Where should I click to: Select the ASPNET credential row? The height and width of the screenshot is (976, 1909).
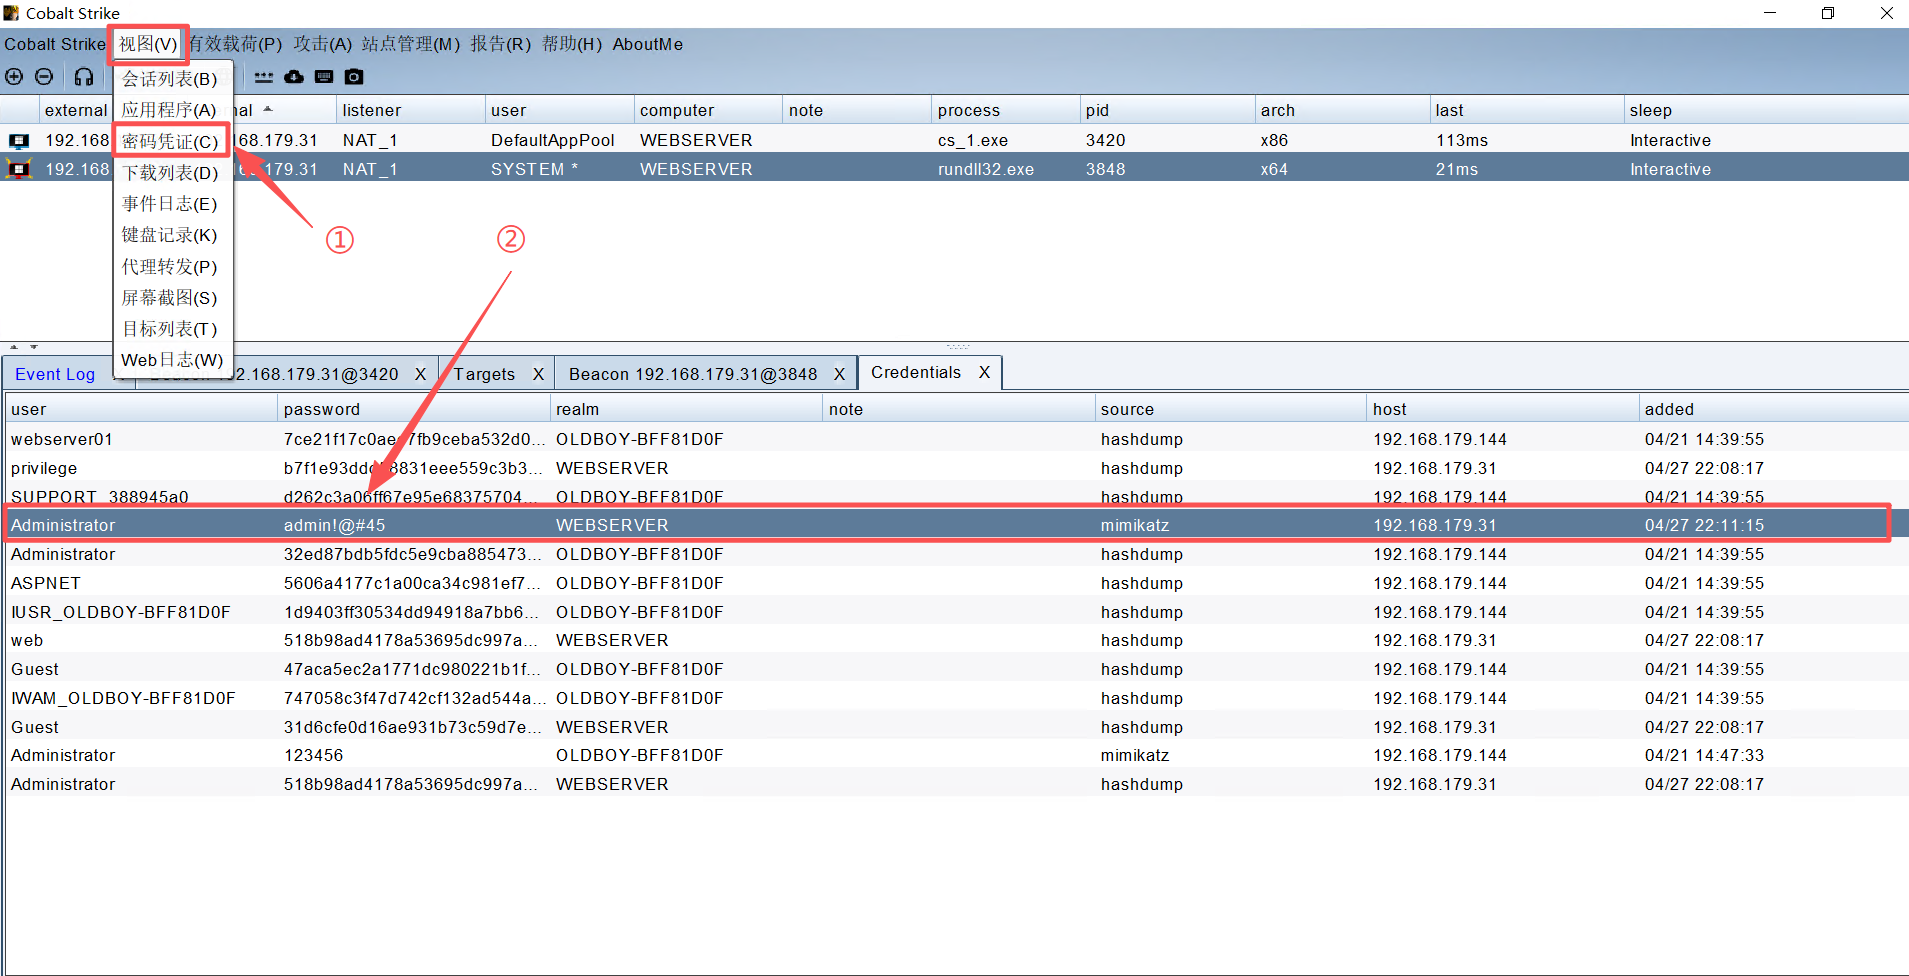point(956,583)
